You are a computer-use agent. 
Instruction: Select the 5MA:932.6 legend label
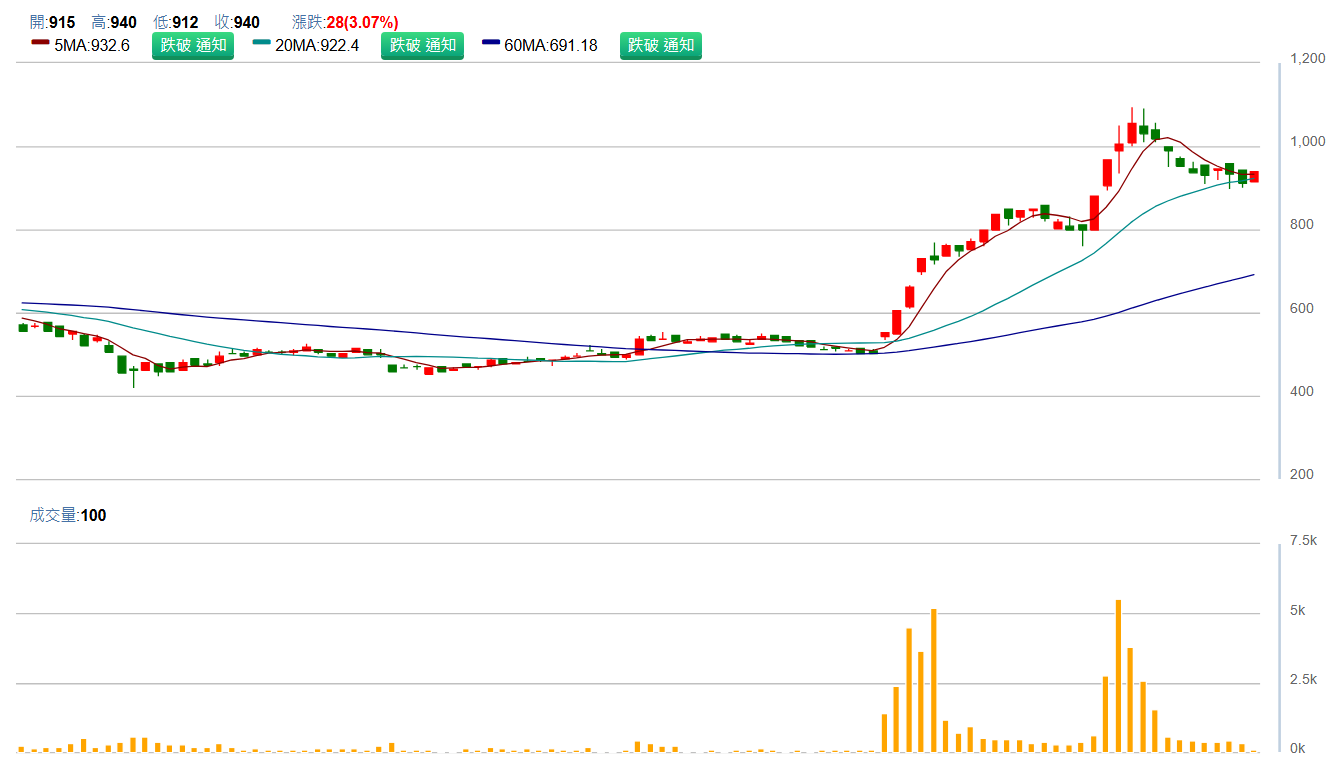92,45
